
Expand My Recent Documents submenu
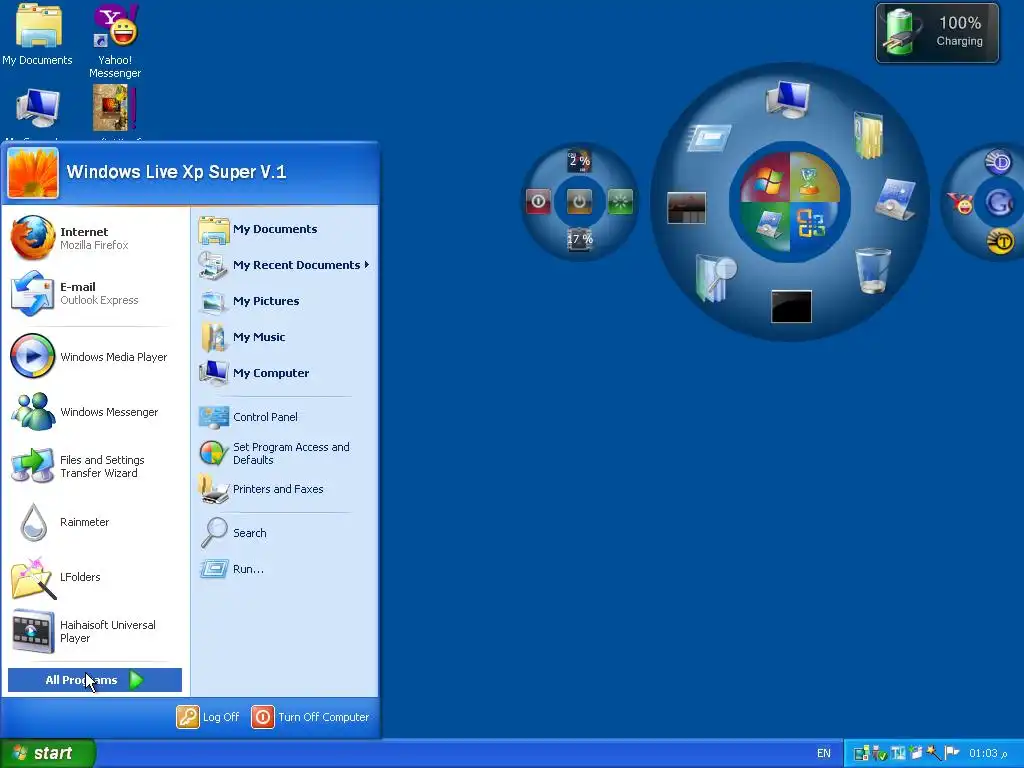coord(284,265)
